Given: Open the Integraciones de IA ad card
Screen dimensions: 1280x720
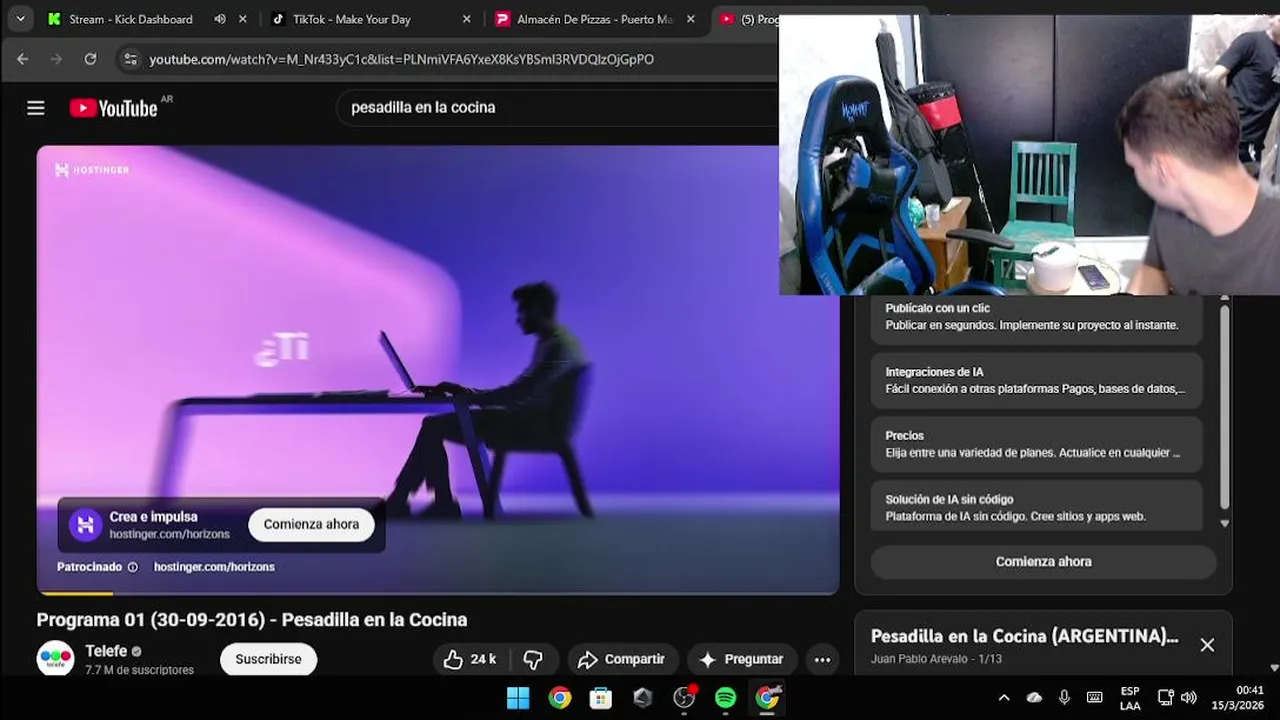Looking at the screenshot, I should [1037, 380].
